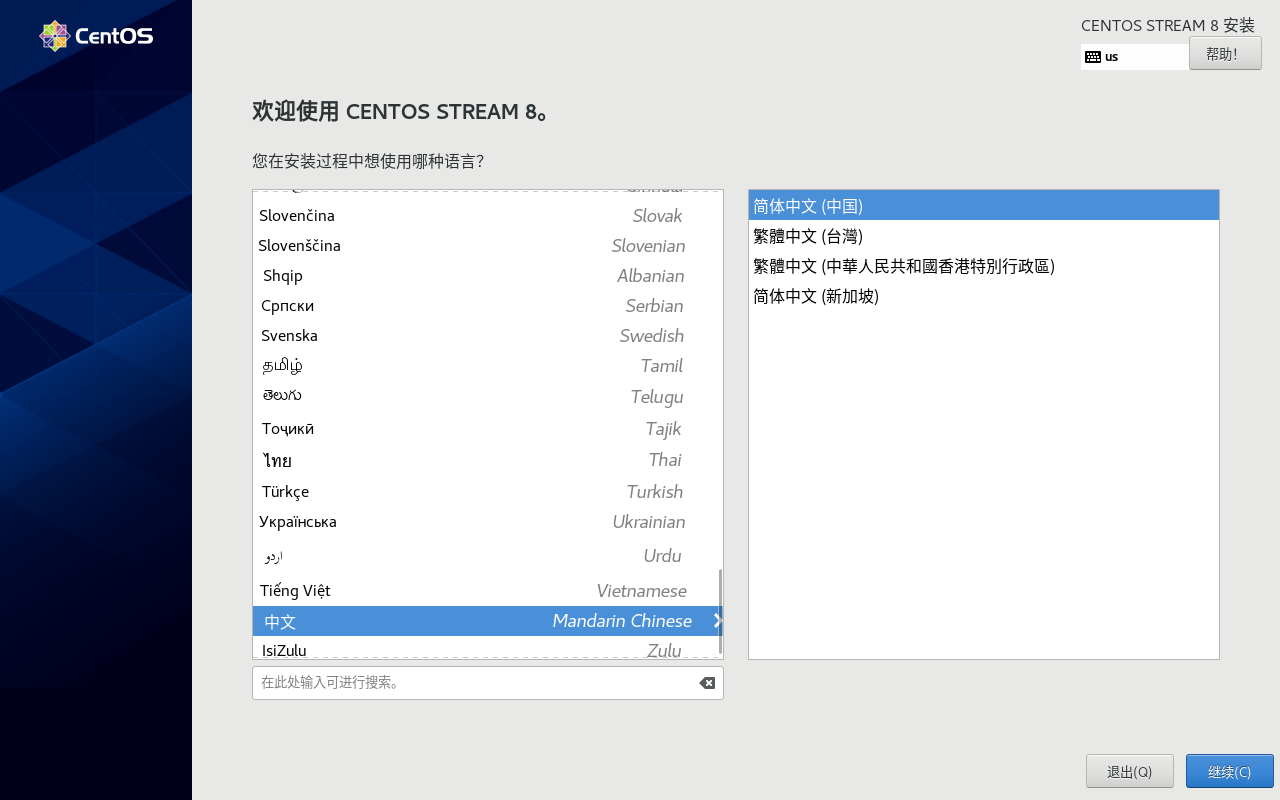Select Српски Serbian language

pyautogui.click(x=487, y=306)
